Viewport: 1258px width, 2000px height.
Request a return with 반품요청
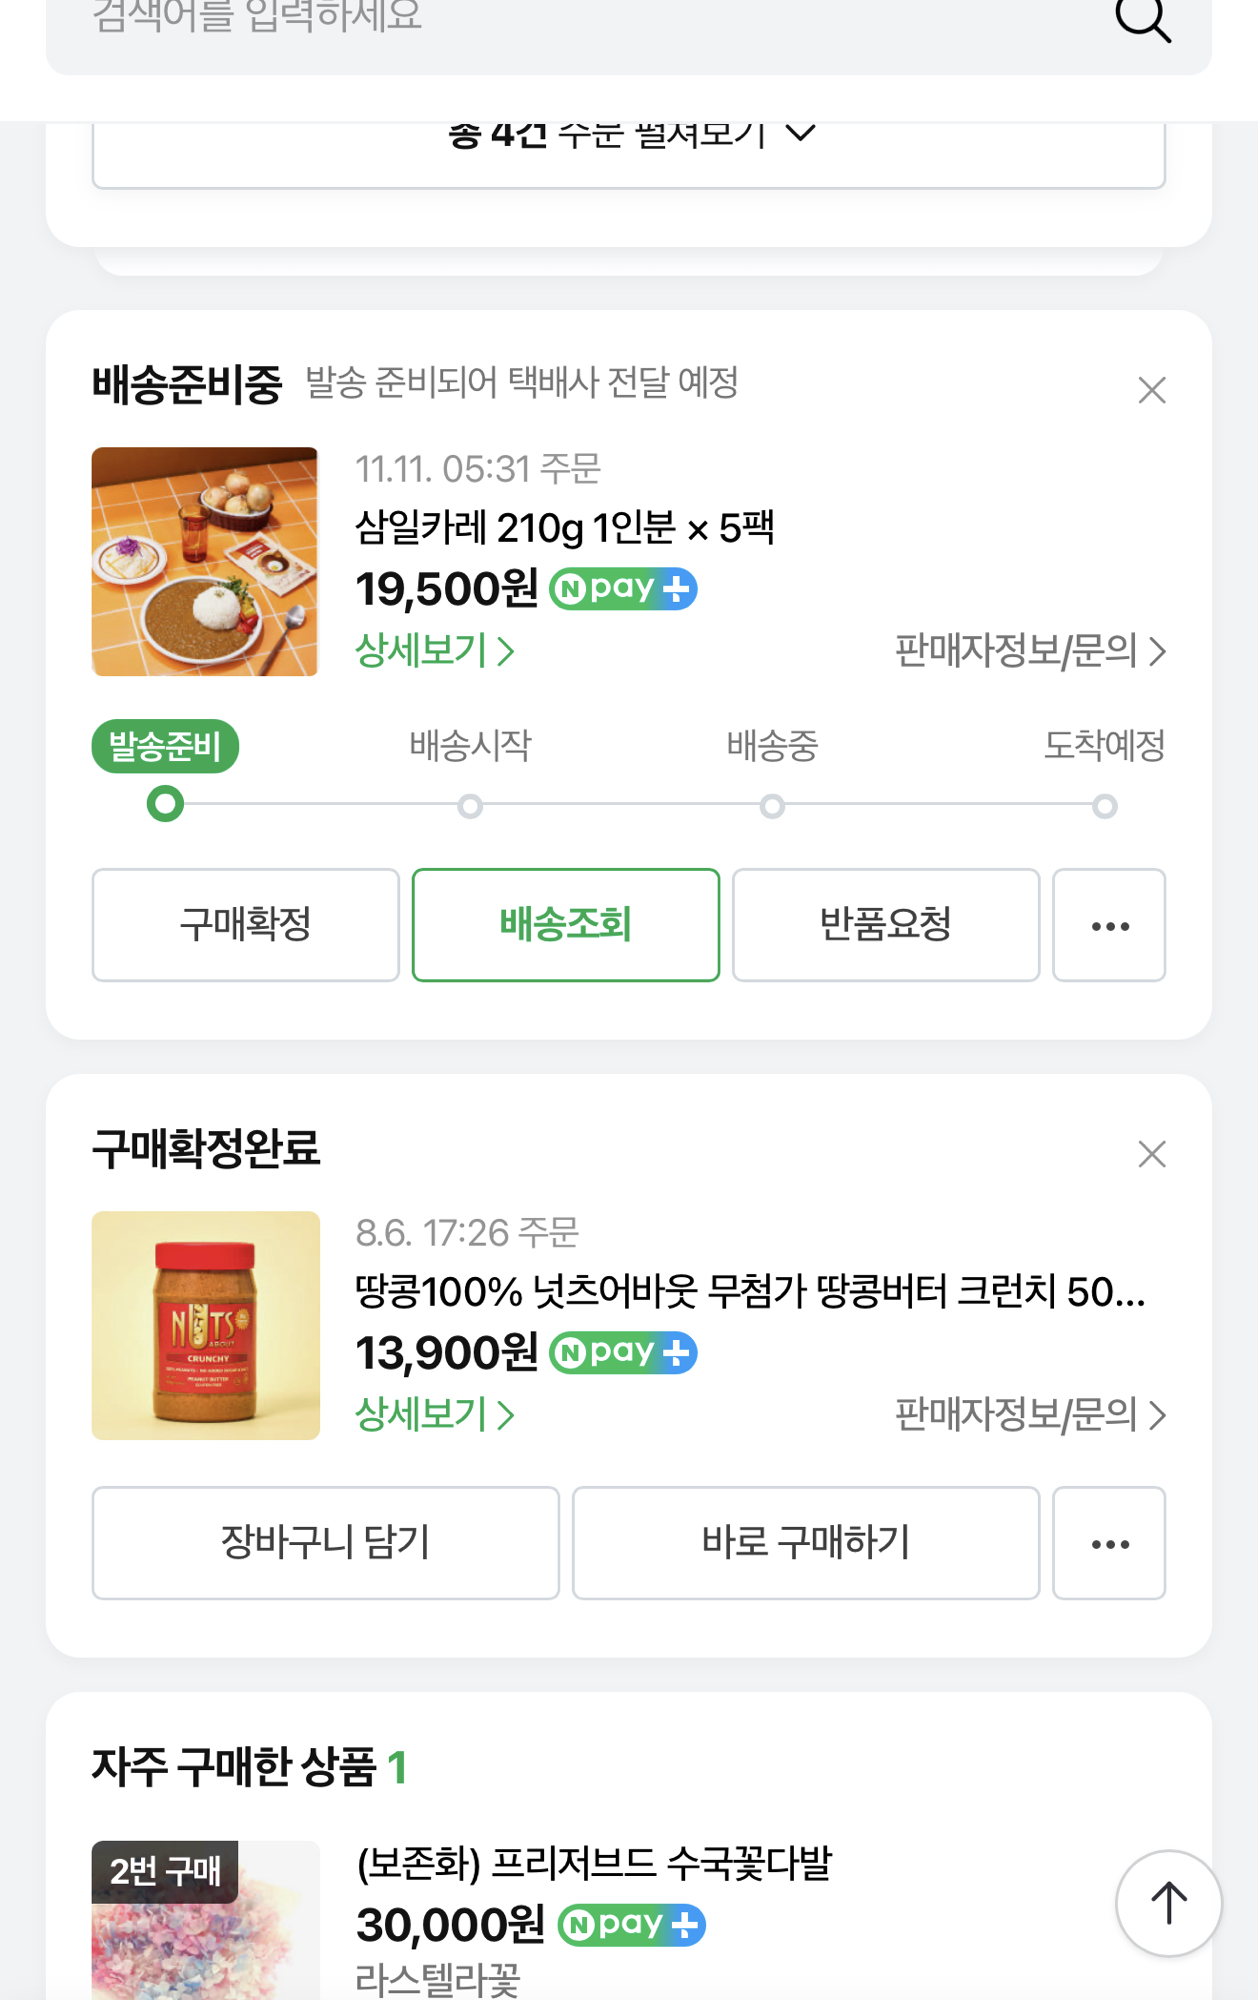[x=886, y=925]
